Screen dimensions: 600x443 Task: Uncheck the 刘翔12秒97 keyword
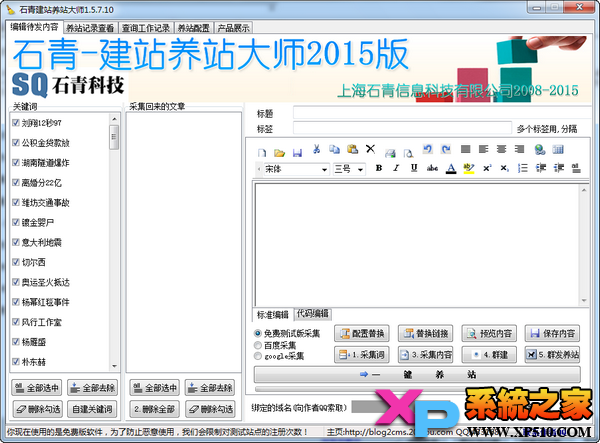click(x=16, y=122)
